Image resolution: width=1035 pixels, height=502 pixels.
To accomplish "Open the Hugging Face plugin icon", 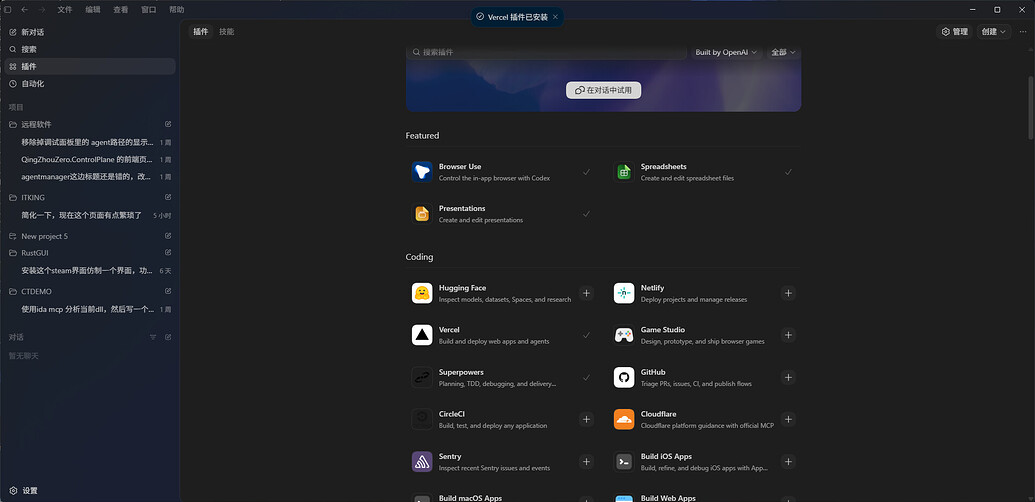I will click(x=422, y=293).
